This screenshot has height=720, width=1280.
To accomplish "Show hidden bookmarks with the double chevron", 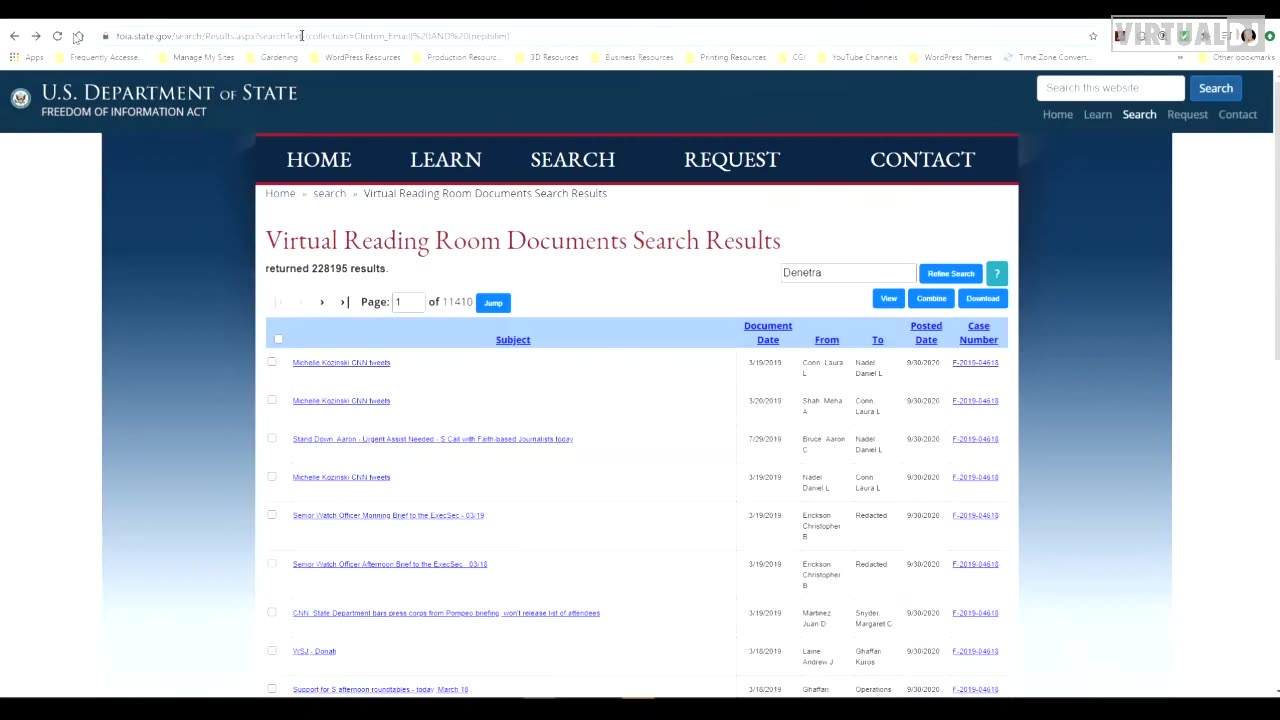I will point(1180,57).
